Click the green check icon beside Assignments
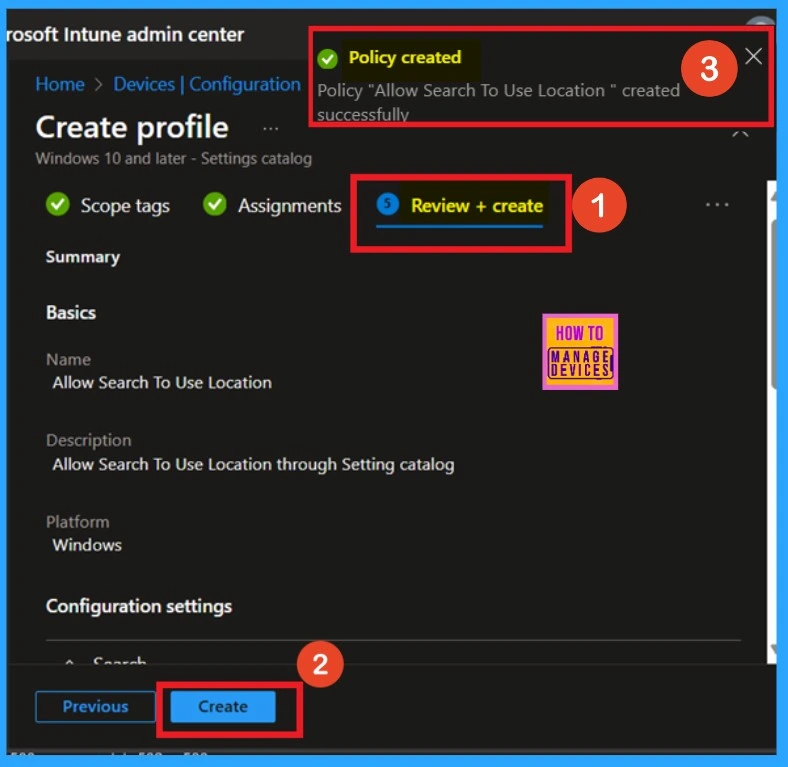The height and width of the screenshot is (767, 788). 215,204
